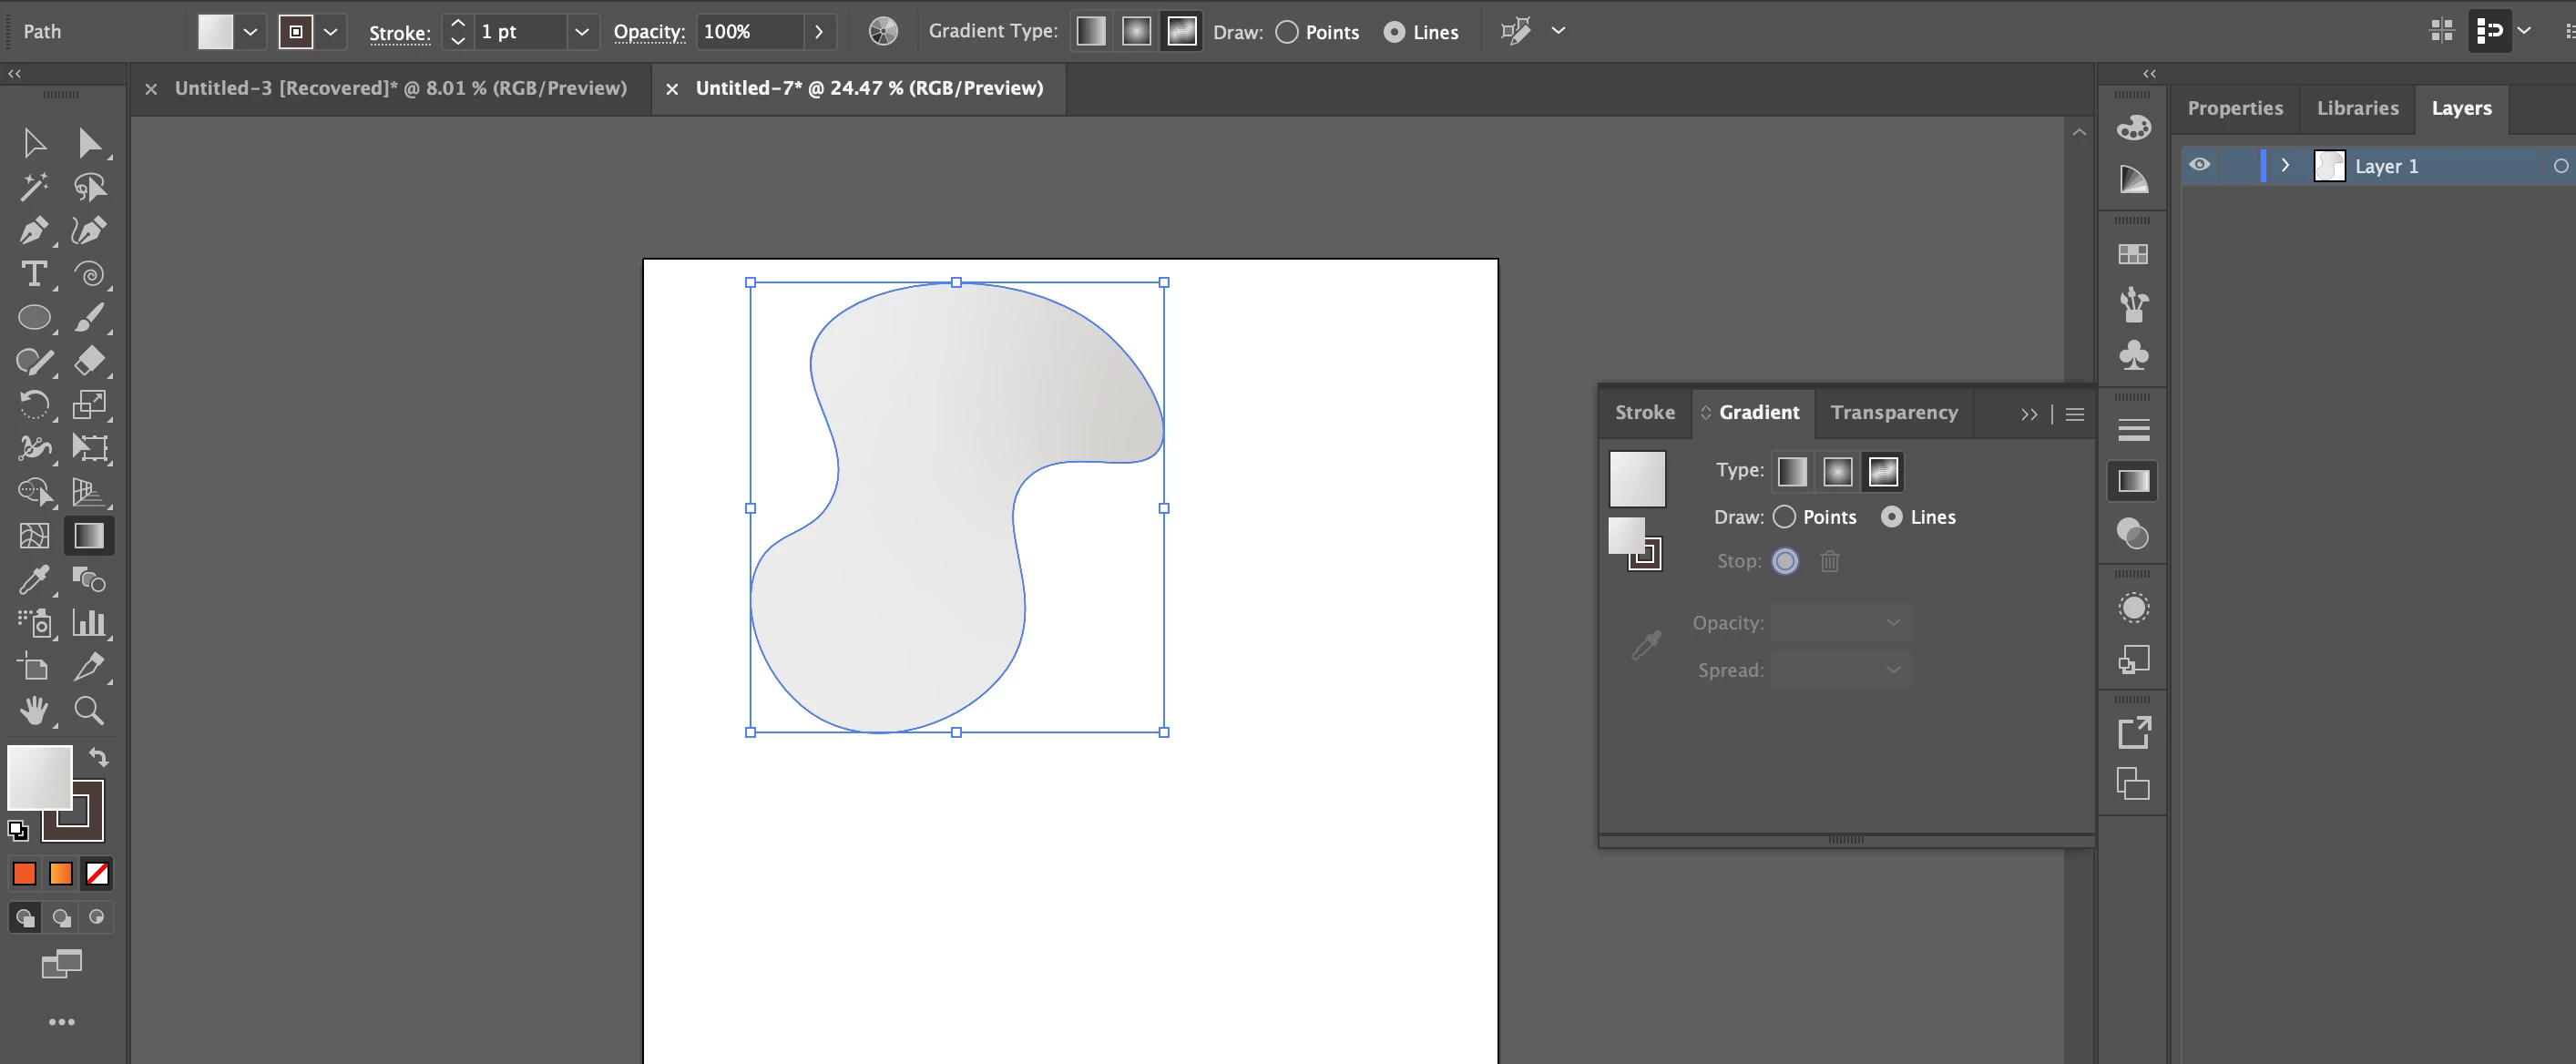Select the Zoom tool
Image resolution: width=2576 pixels, height=1064 pixels.
click(x=89, y=710)
